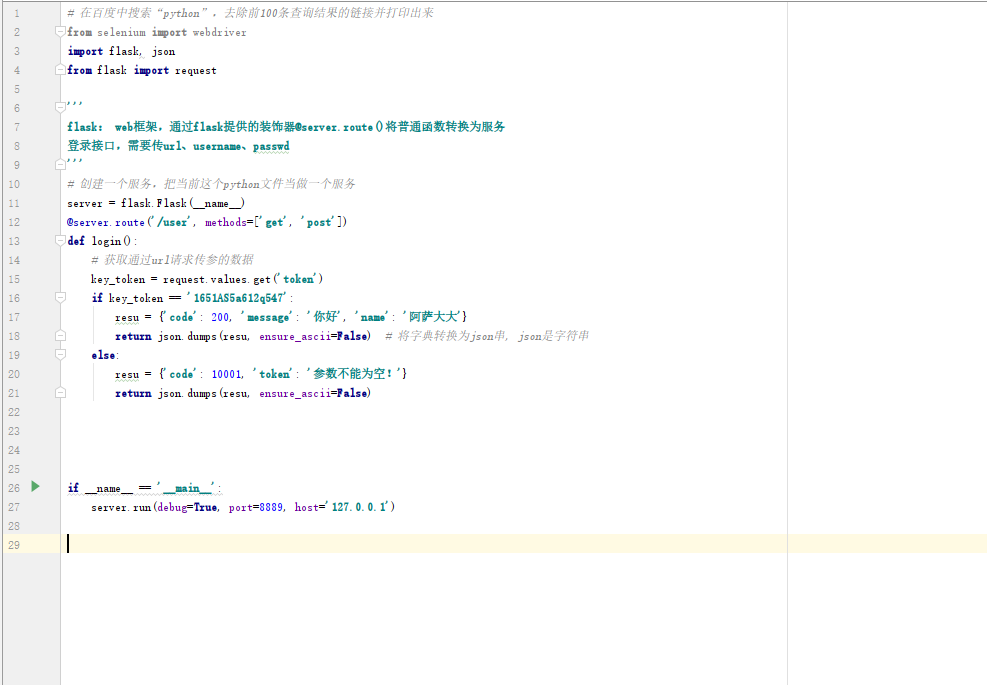987x685 pixels.
Task: Toggle the fold marker at line 4
Action: (60, 70)
